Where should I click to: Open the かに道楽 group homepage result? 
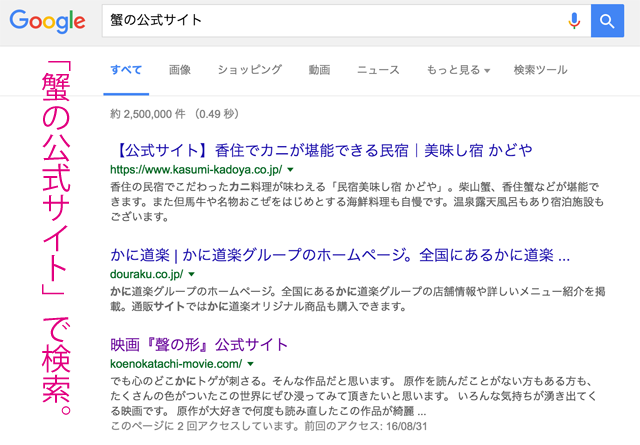(340, 255)
